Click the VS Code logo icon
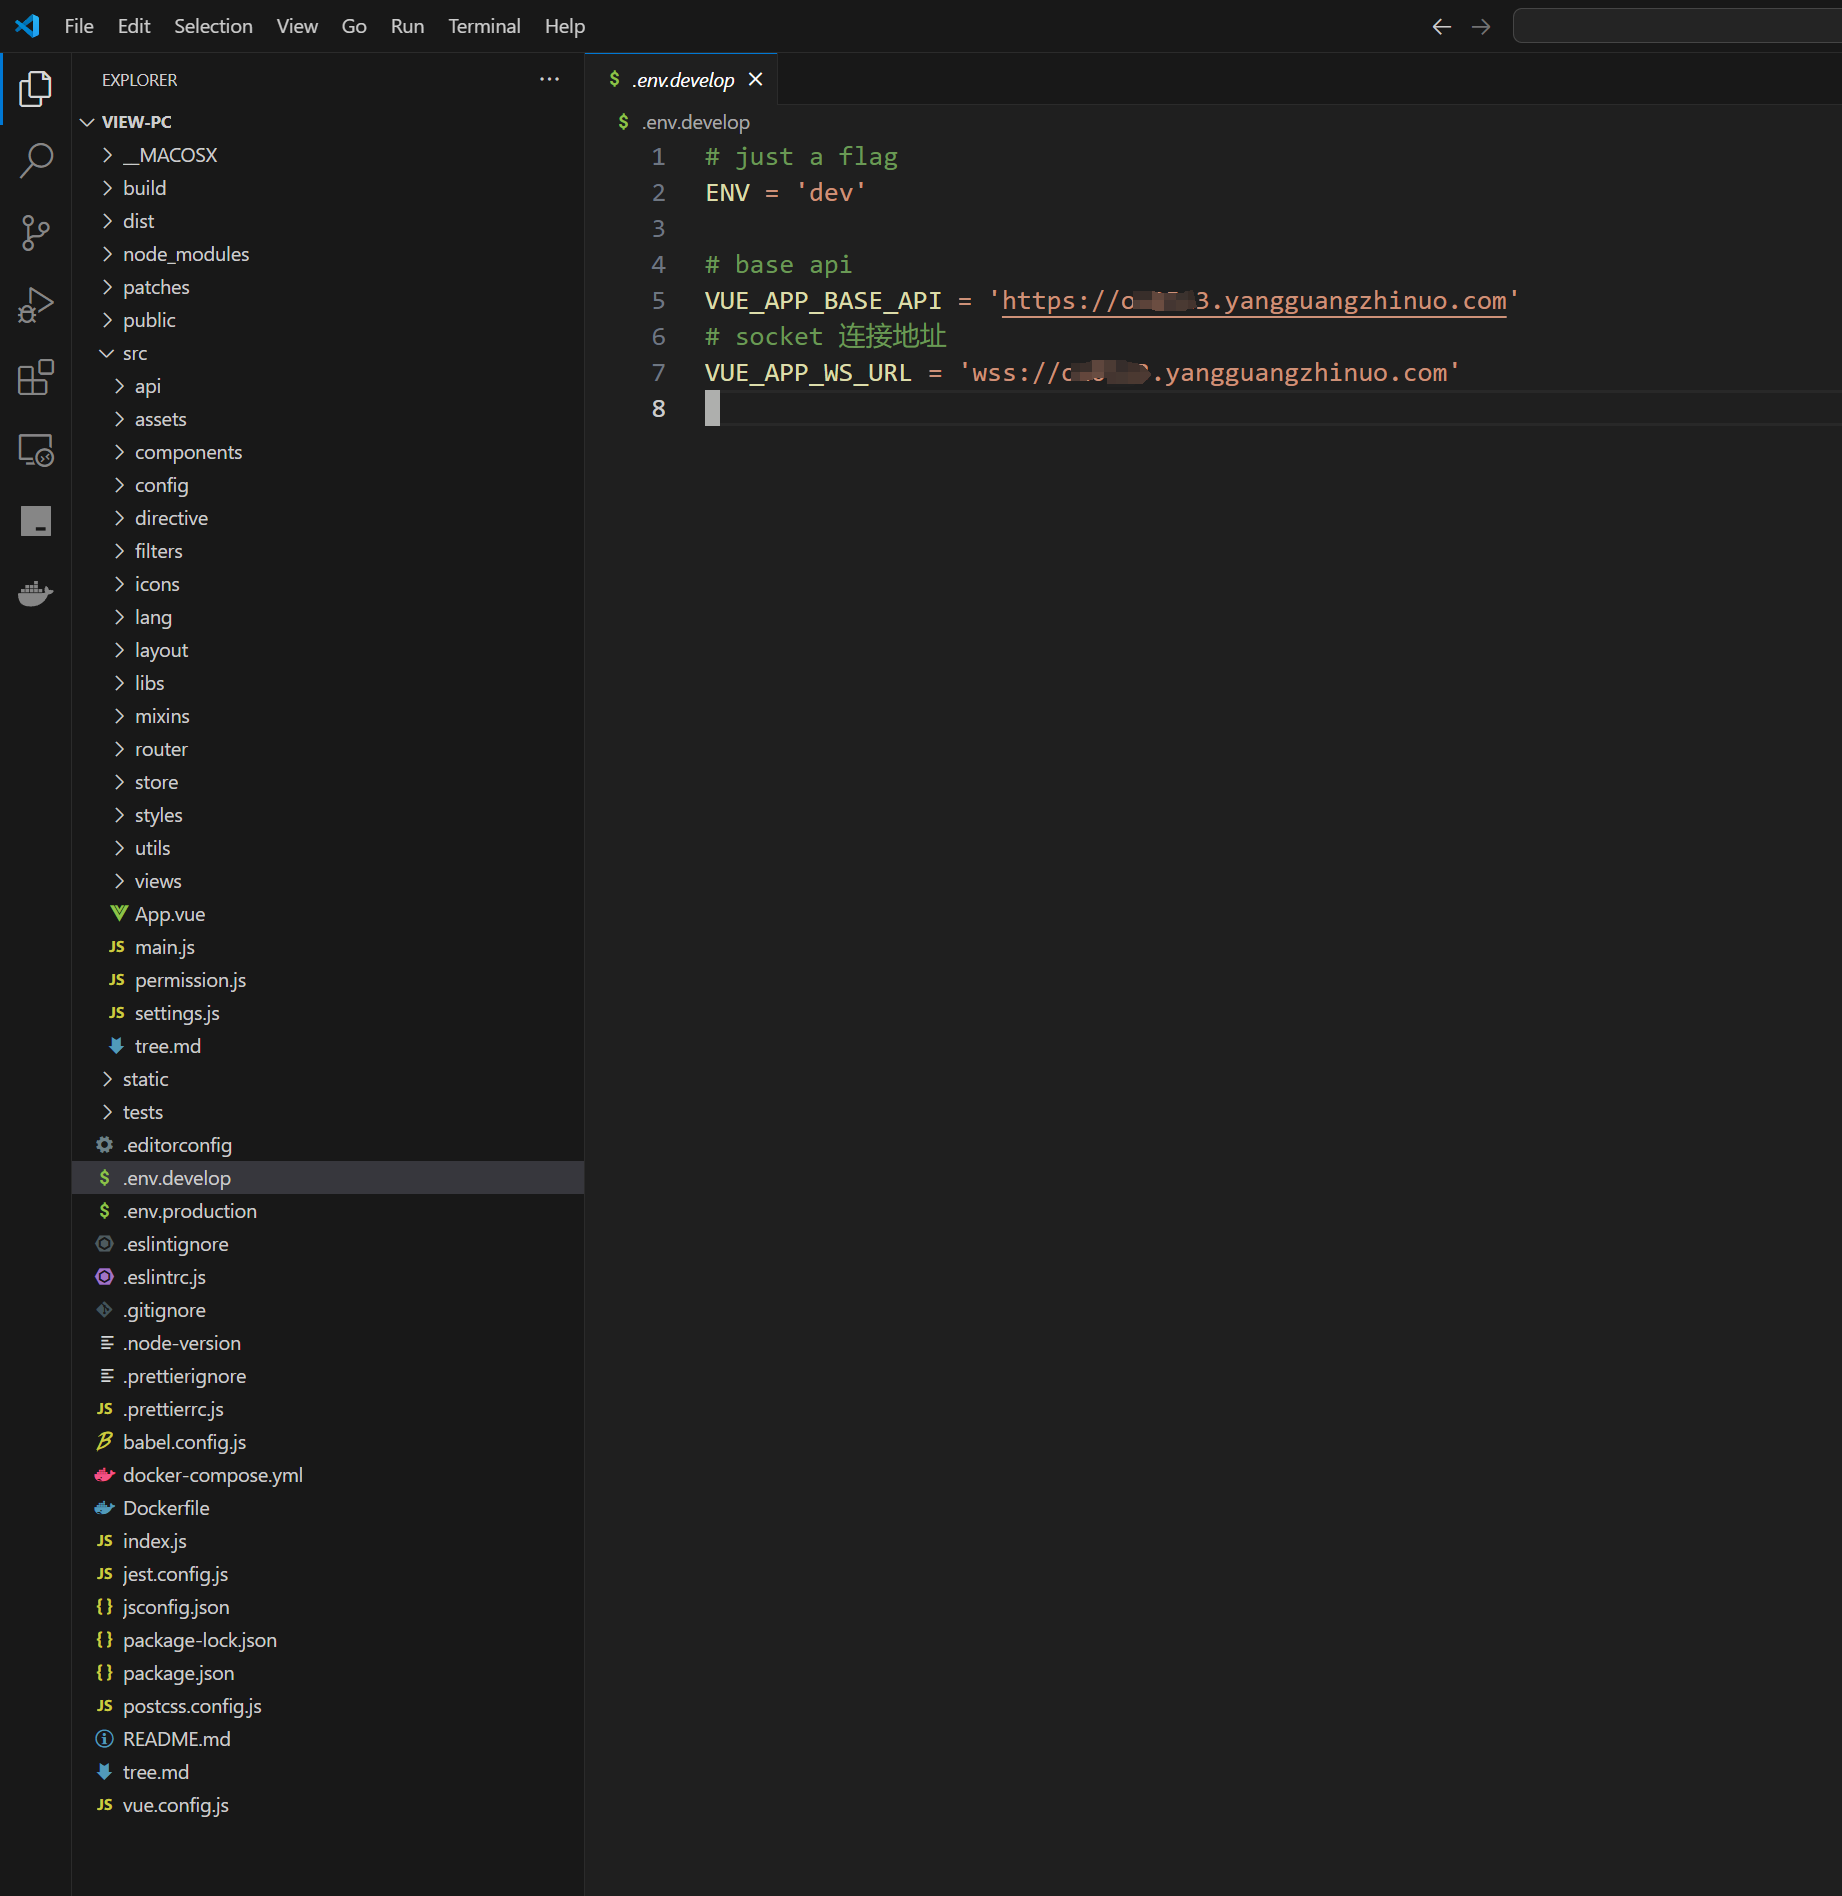 27,26
